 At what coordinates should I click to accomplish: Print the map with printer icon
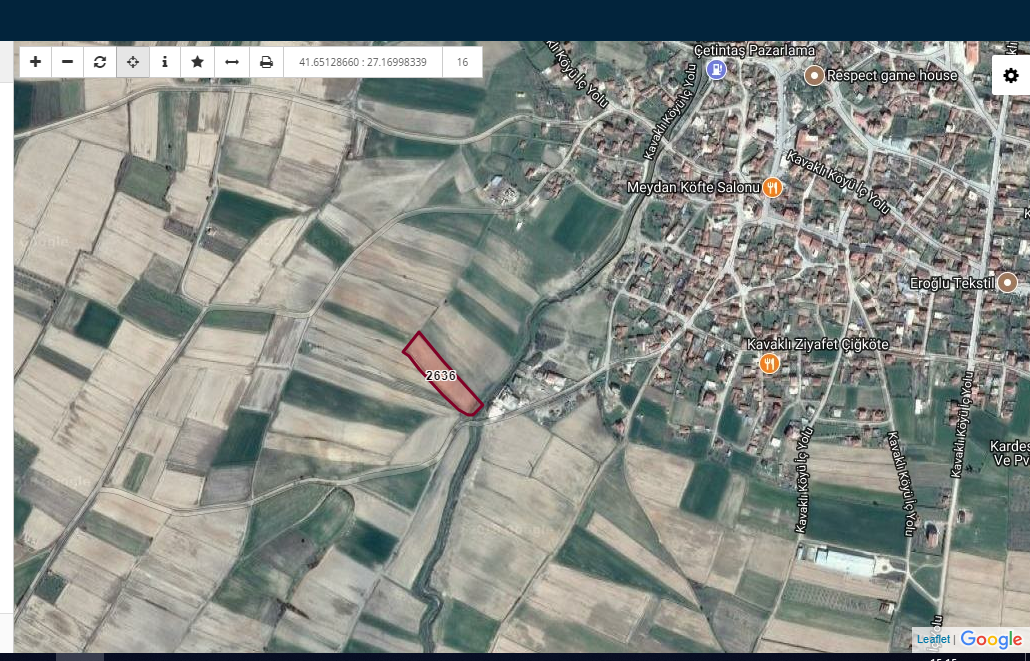266,62
